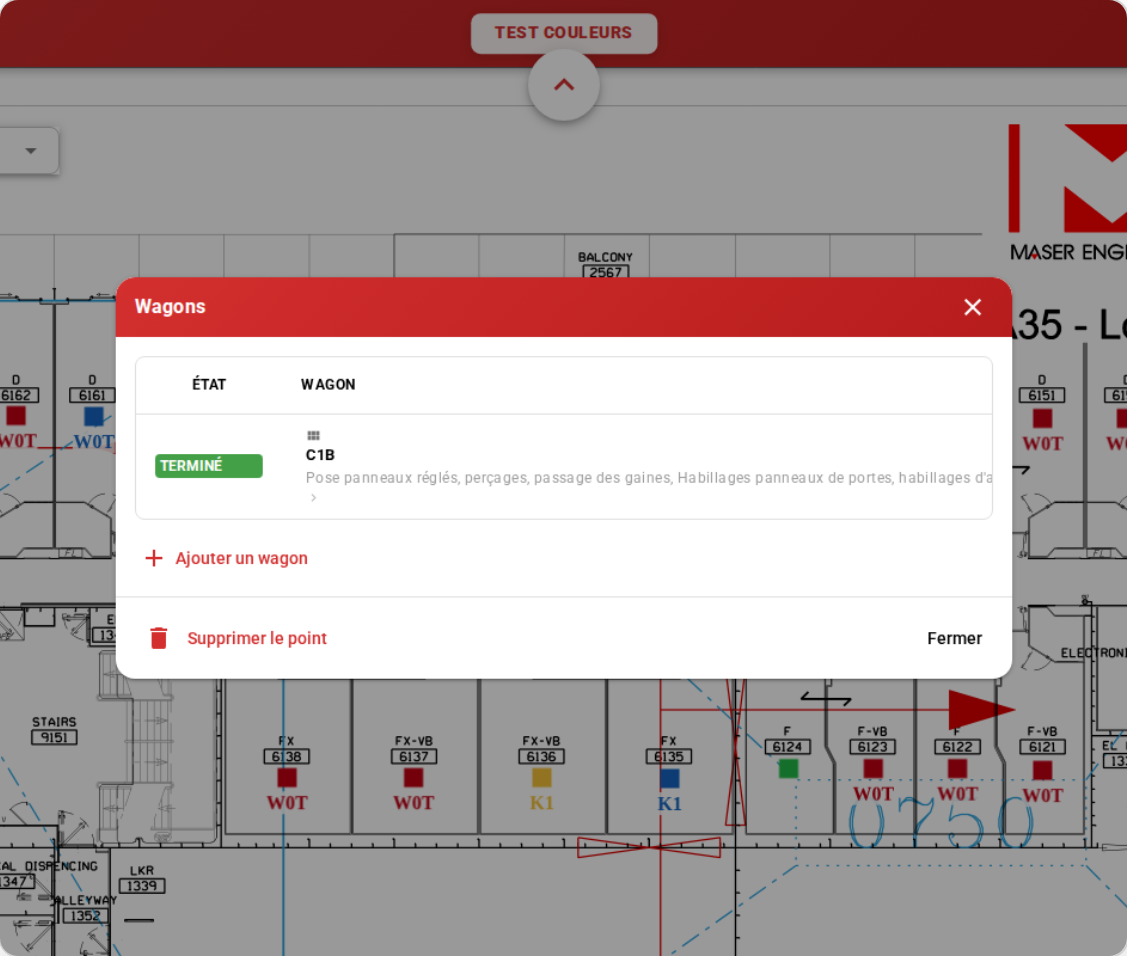Click the blue marker under room 6161
Screen dimensions: 1127x956
[x=93, y=416]
